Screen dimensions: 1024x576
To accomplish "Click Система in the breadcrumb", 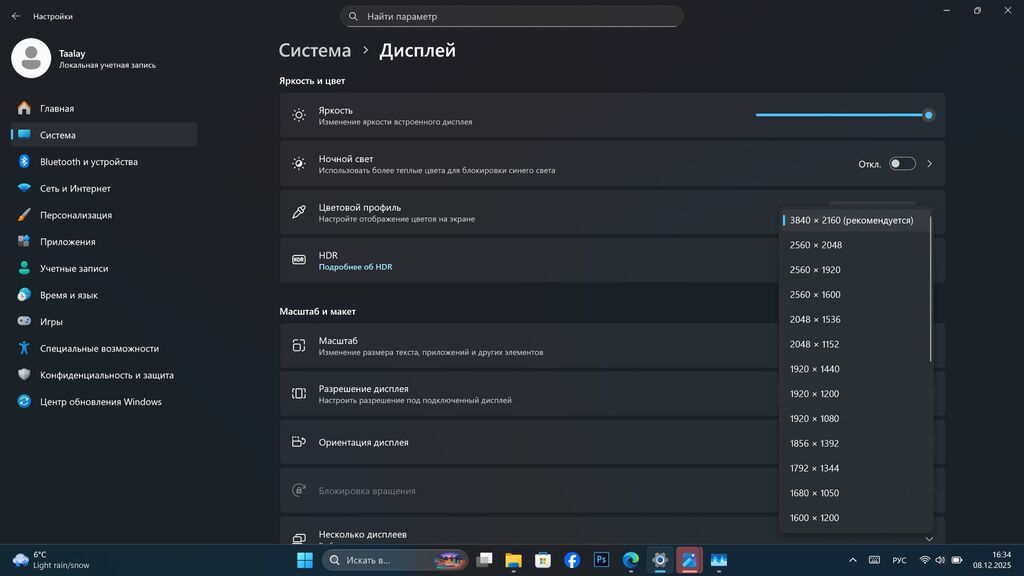I will [x=315, y=50].
